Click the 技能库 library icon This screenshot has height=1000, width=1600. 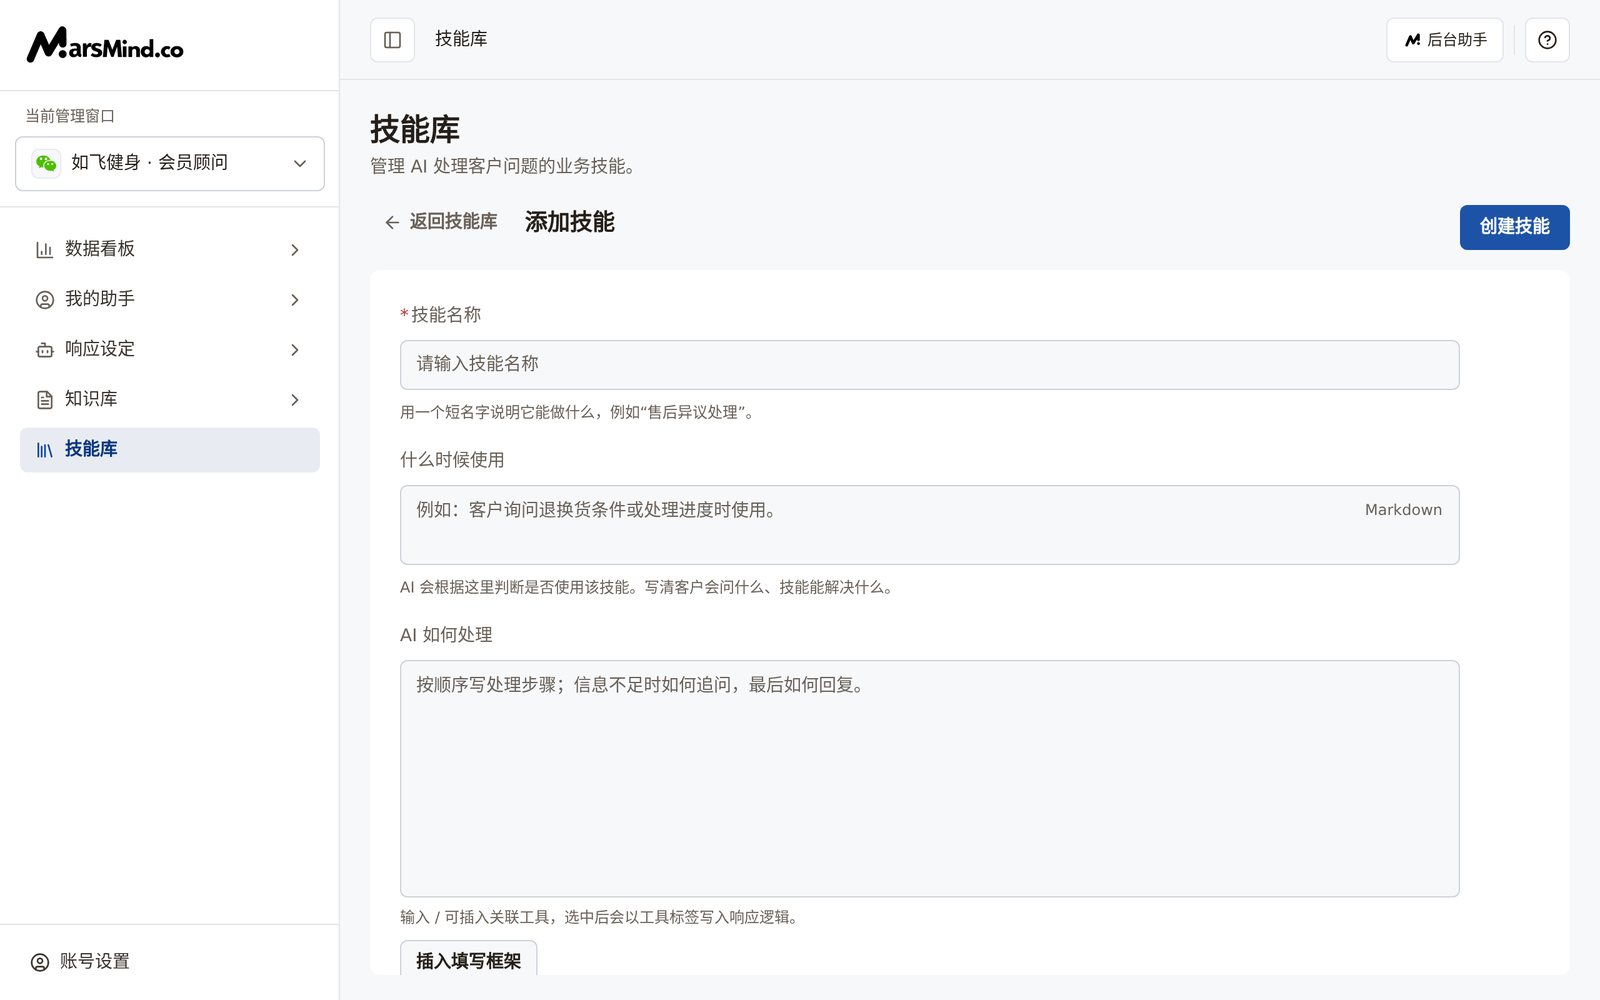pyautogui.click(x=44, y=450)
